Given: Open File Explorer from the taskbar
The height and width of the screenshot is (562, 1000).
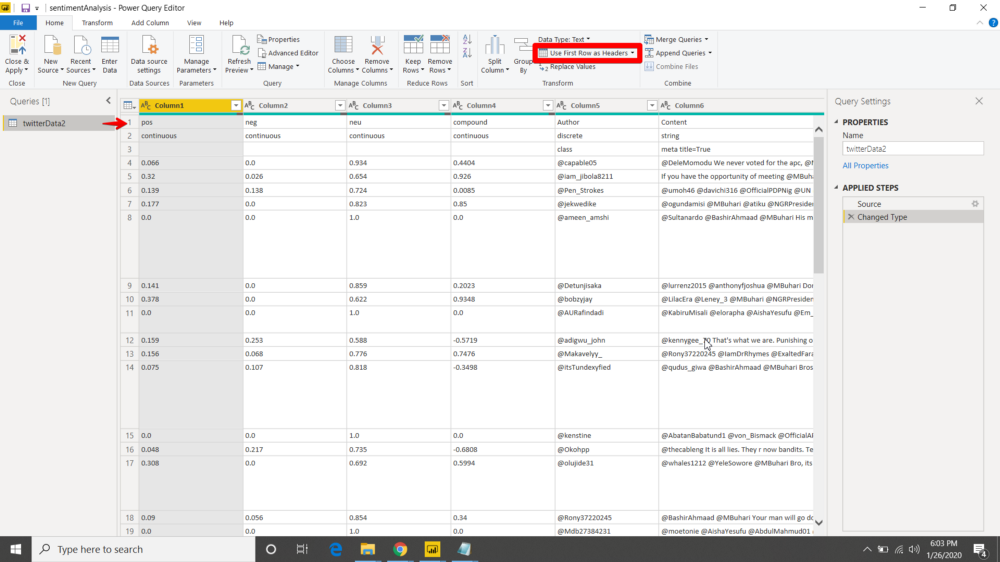Looking at the screenshot, I should (x=367, y=549).
